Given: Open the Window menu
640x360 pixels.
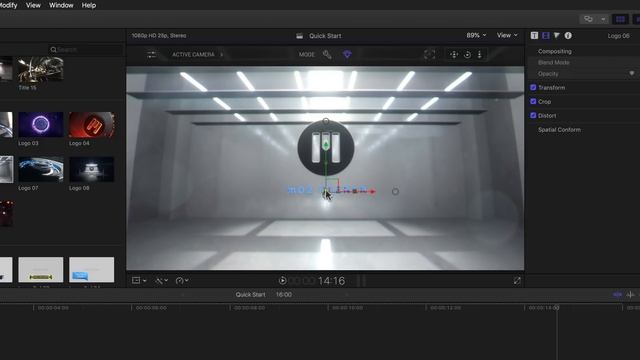Looking at the screenshot, I should tap(61, 5).
